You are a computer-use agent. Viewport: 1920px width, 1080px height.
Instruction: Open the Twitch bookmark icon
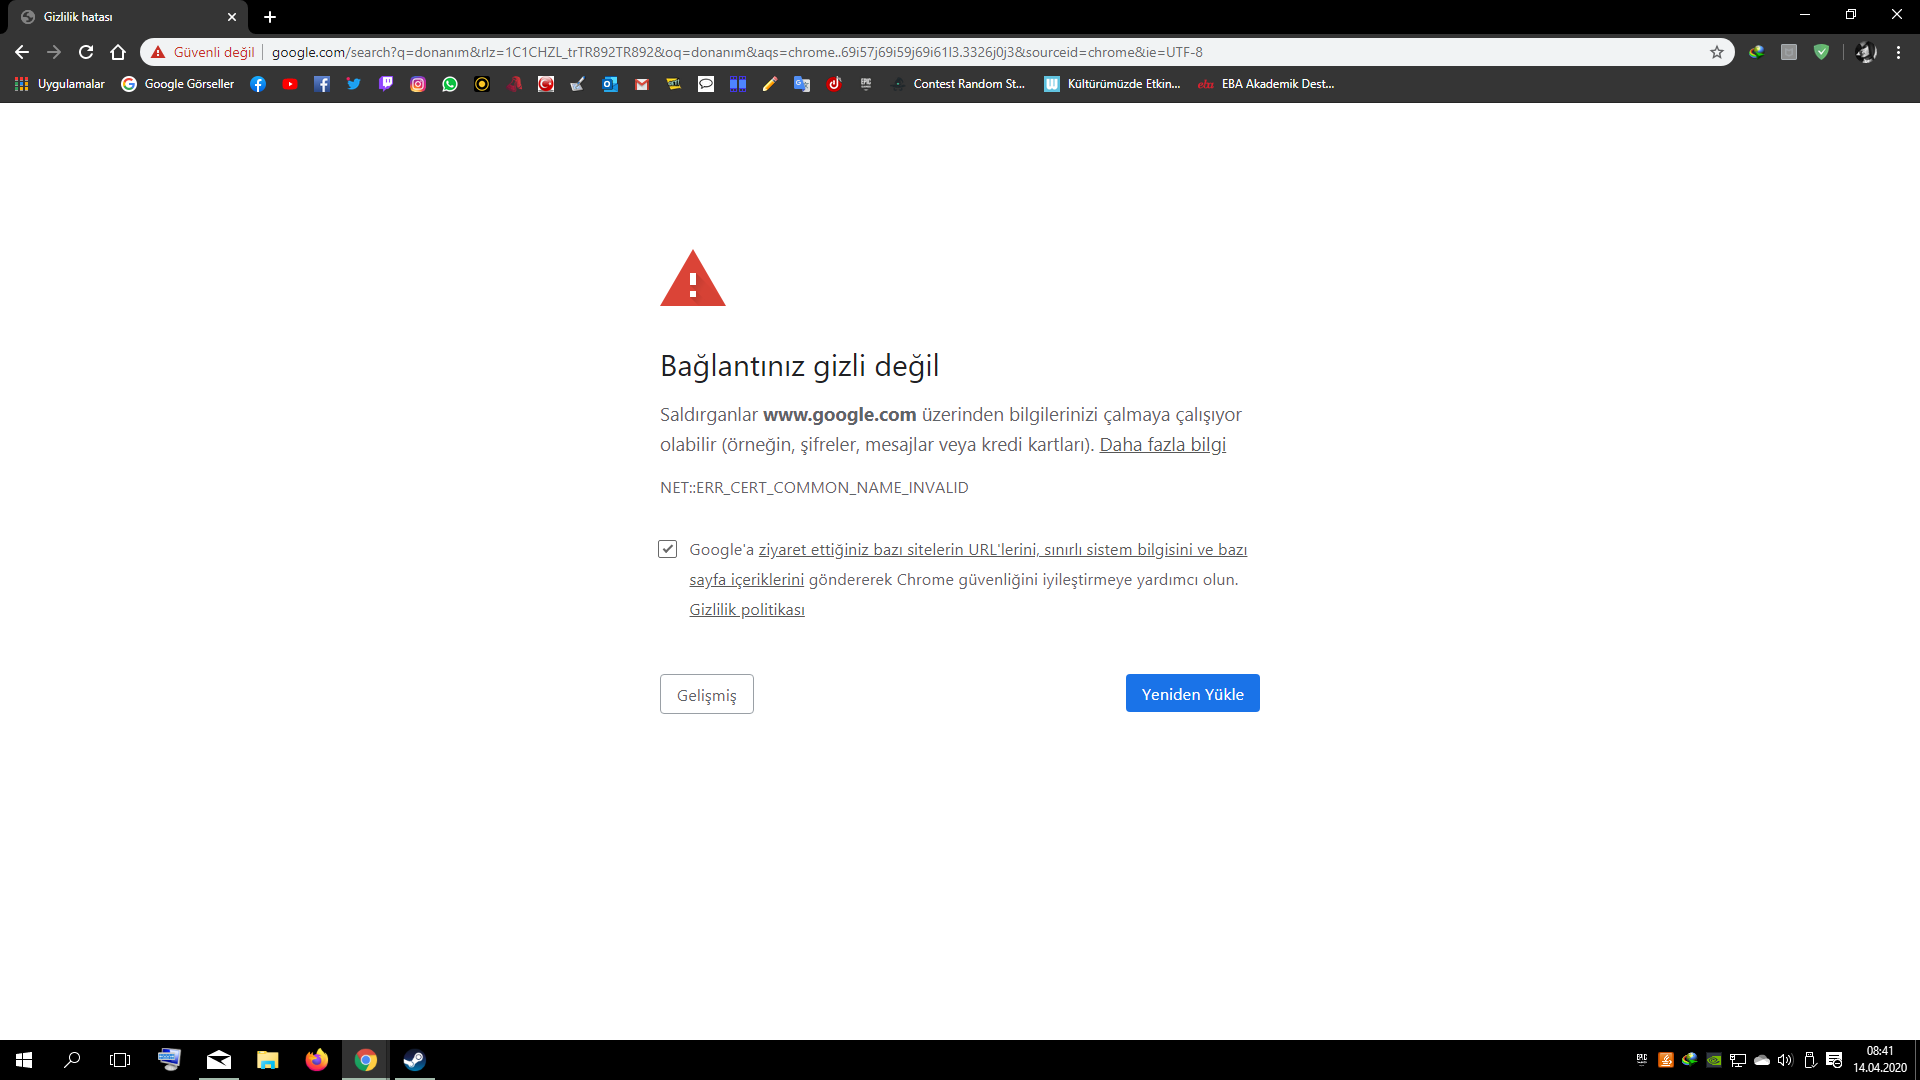(386, 84)
